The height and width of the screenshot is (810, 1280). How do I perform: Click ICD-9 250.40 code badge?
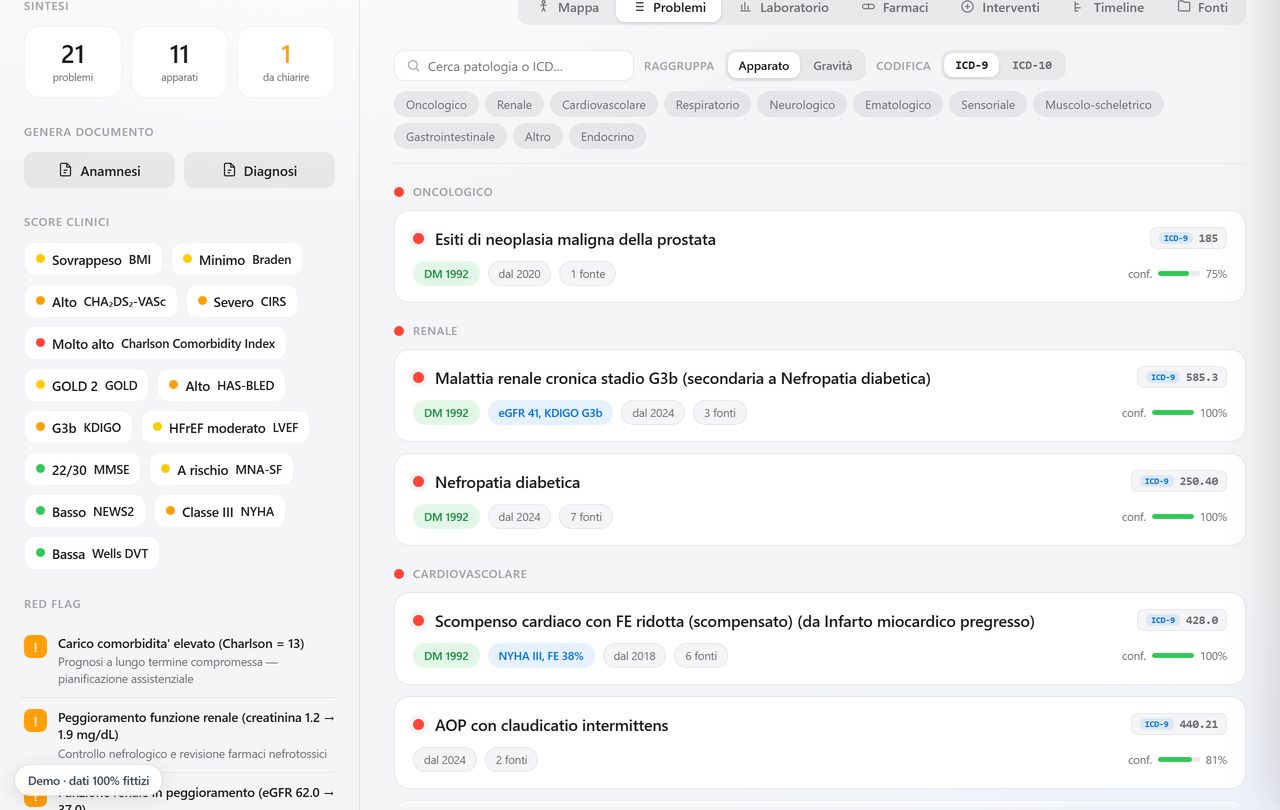coord(1179,481)
